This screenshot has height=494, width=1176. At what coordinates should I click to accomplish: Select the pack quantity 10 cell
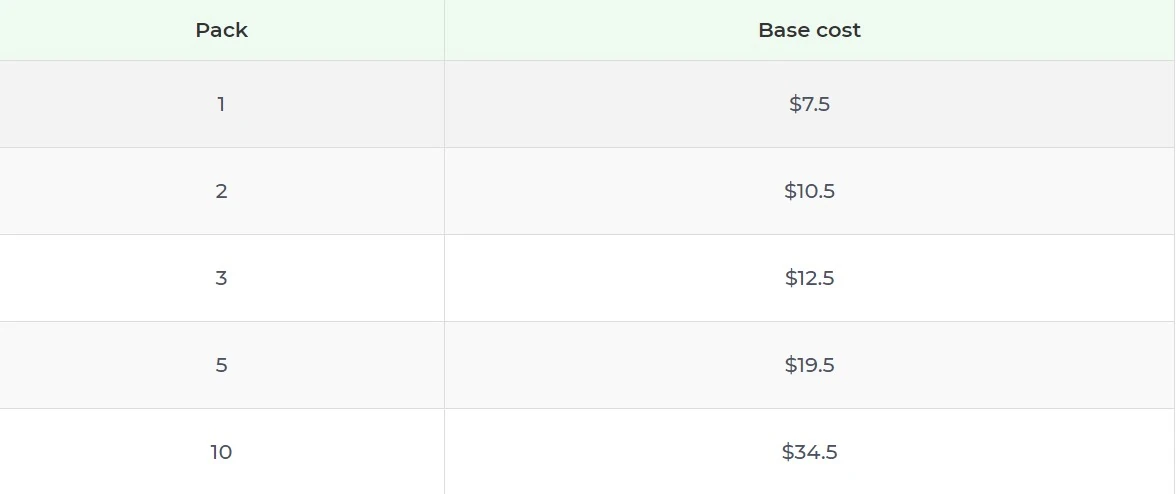click(221, 452)
